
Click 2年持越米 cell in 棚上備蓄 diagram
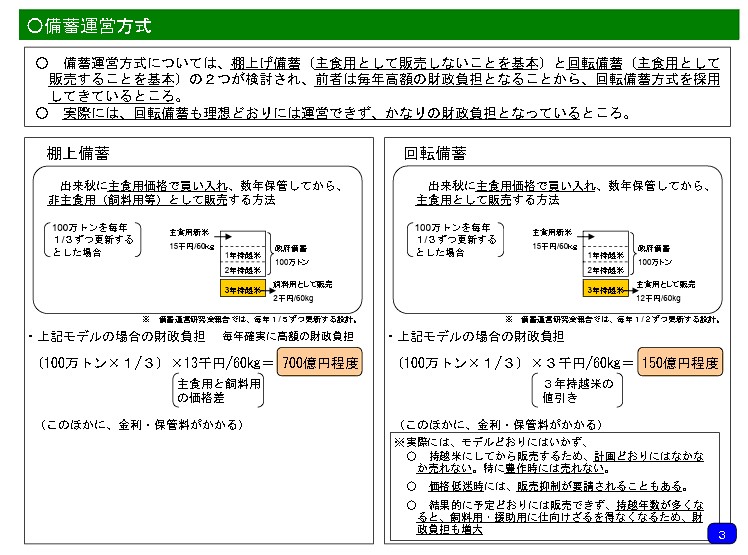243,270
